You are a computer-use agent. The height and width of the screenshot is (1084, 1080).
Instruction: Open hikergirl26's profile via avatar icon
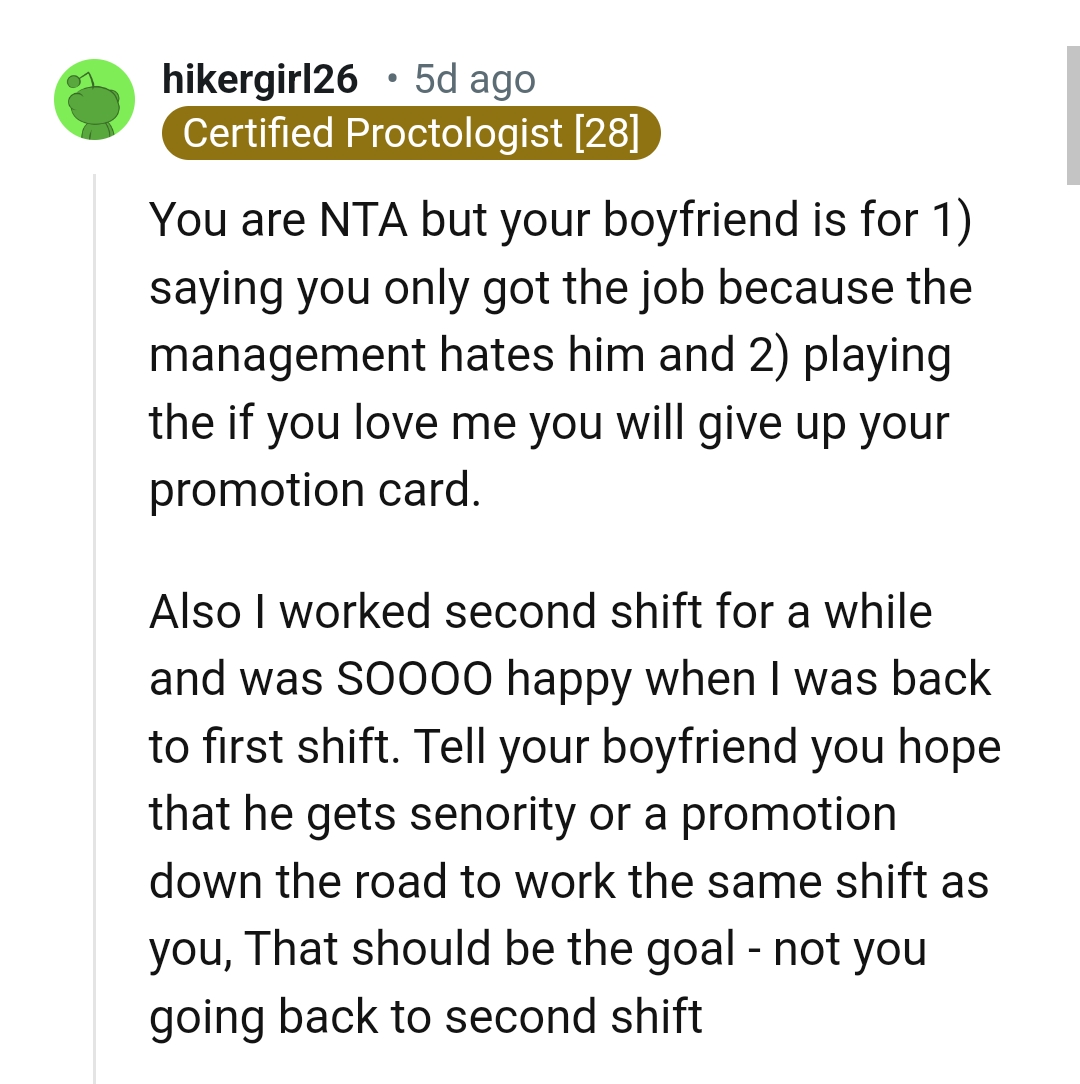point(94,98)
